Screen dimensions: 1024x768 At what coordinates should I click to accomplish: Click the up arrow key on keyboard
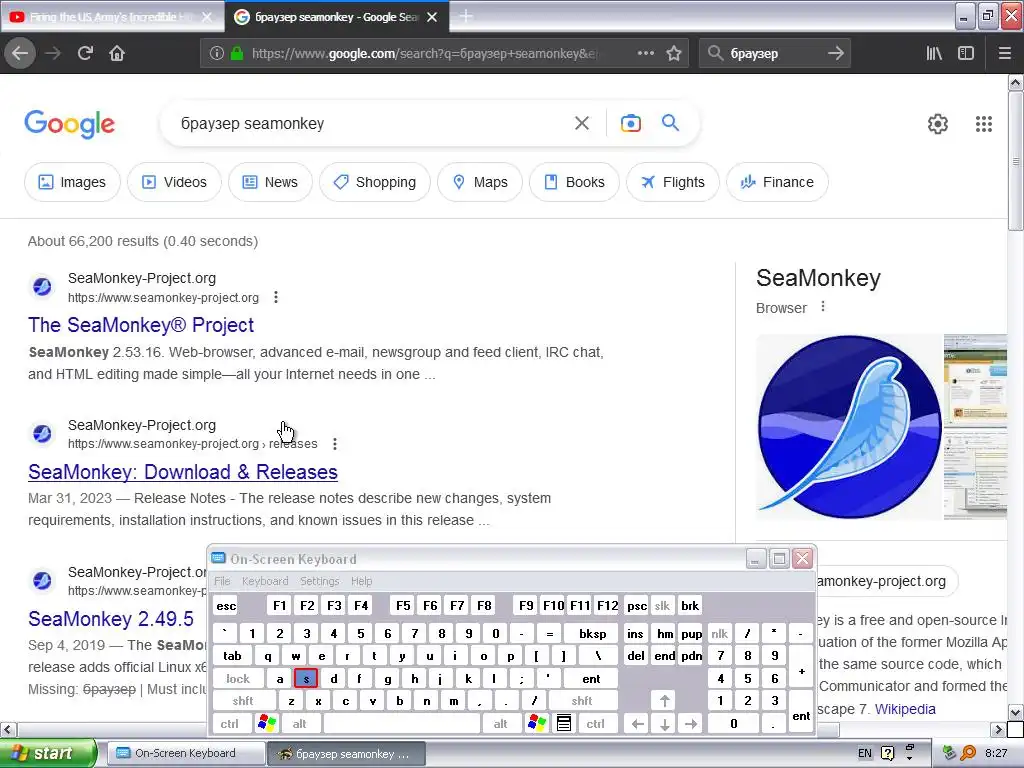[664, 701]
